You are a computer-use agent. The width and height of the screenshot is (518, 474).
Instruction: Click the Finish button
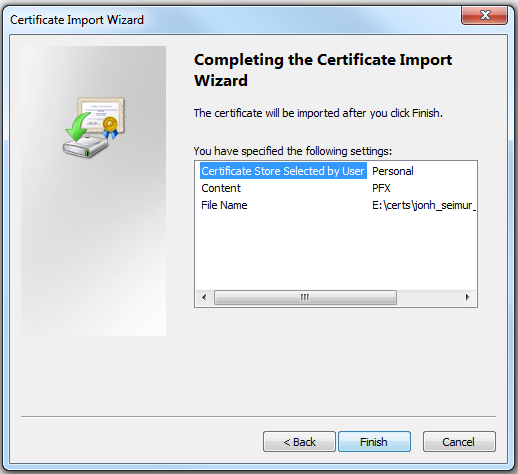374,442
